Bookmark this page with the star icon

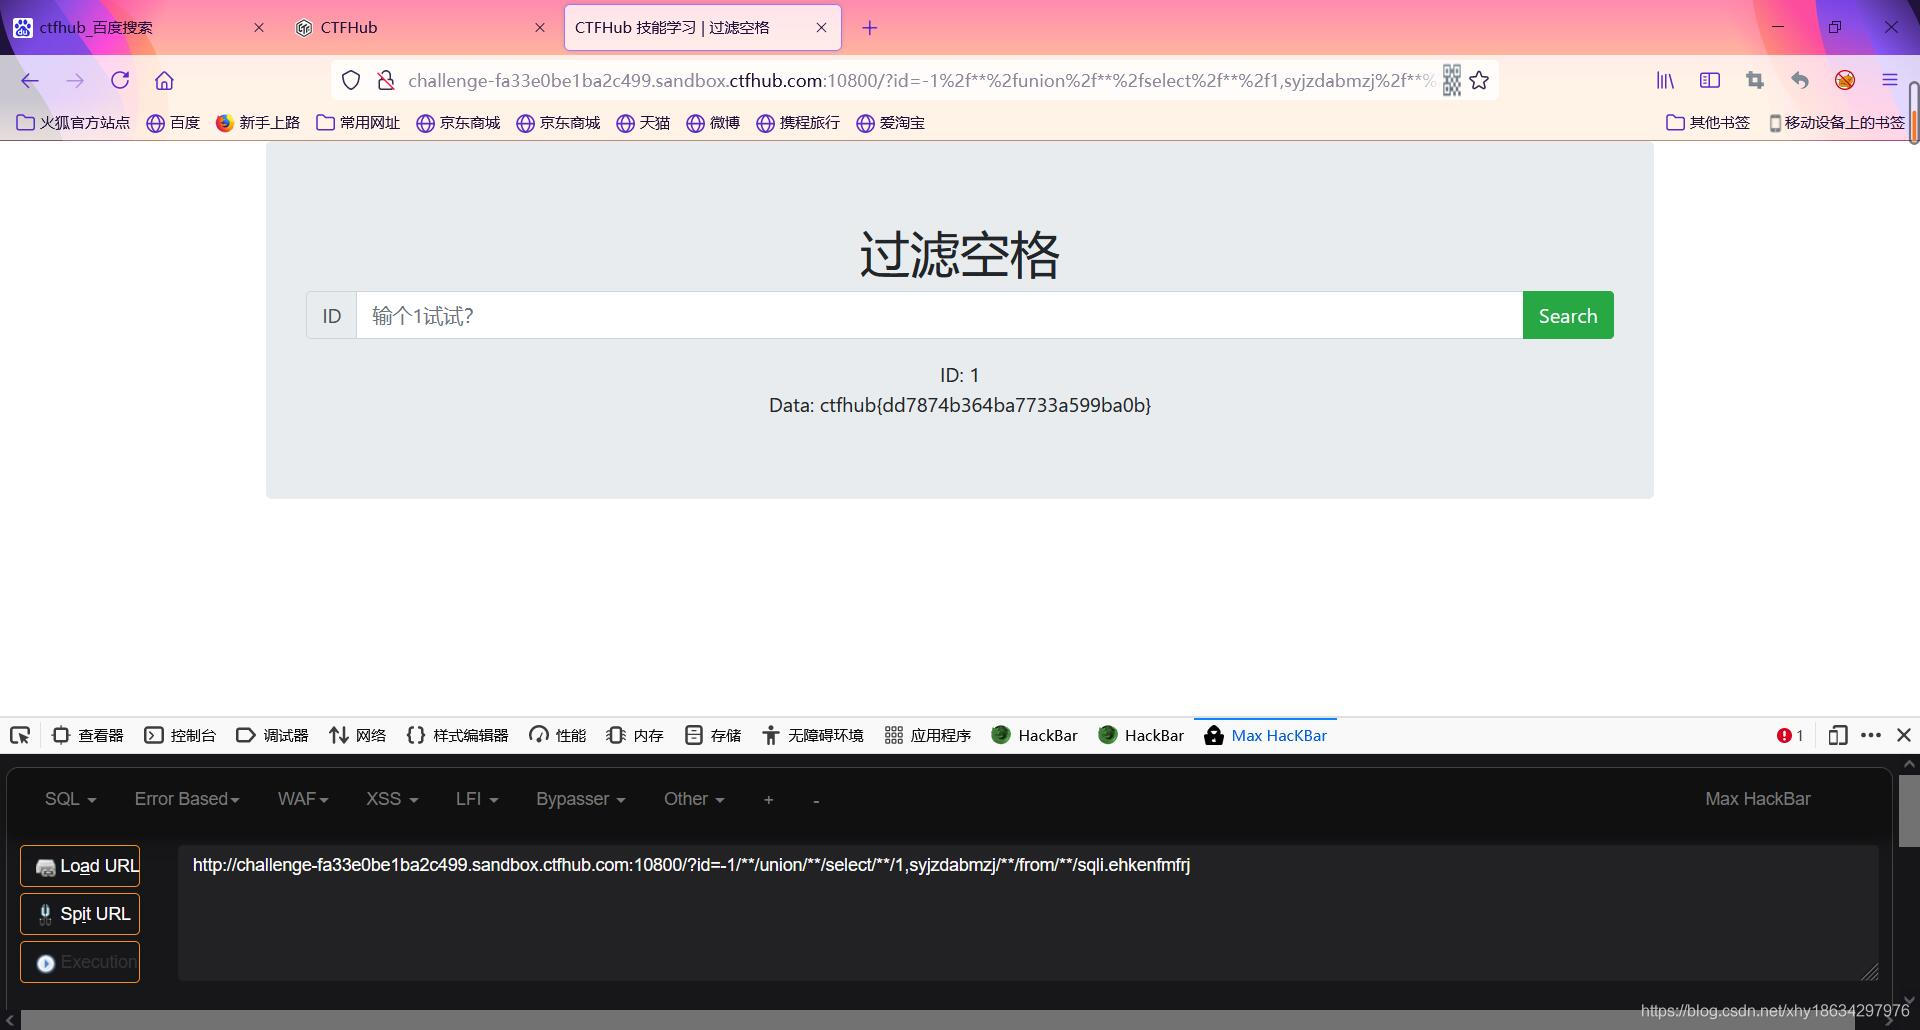1481,81
